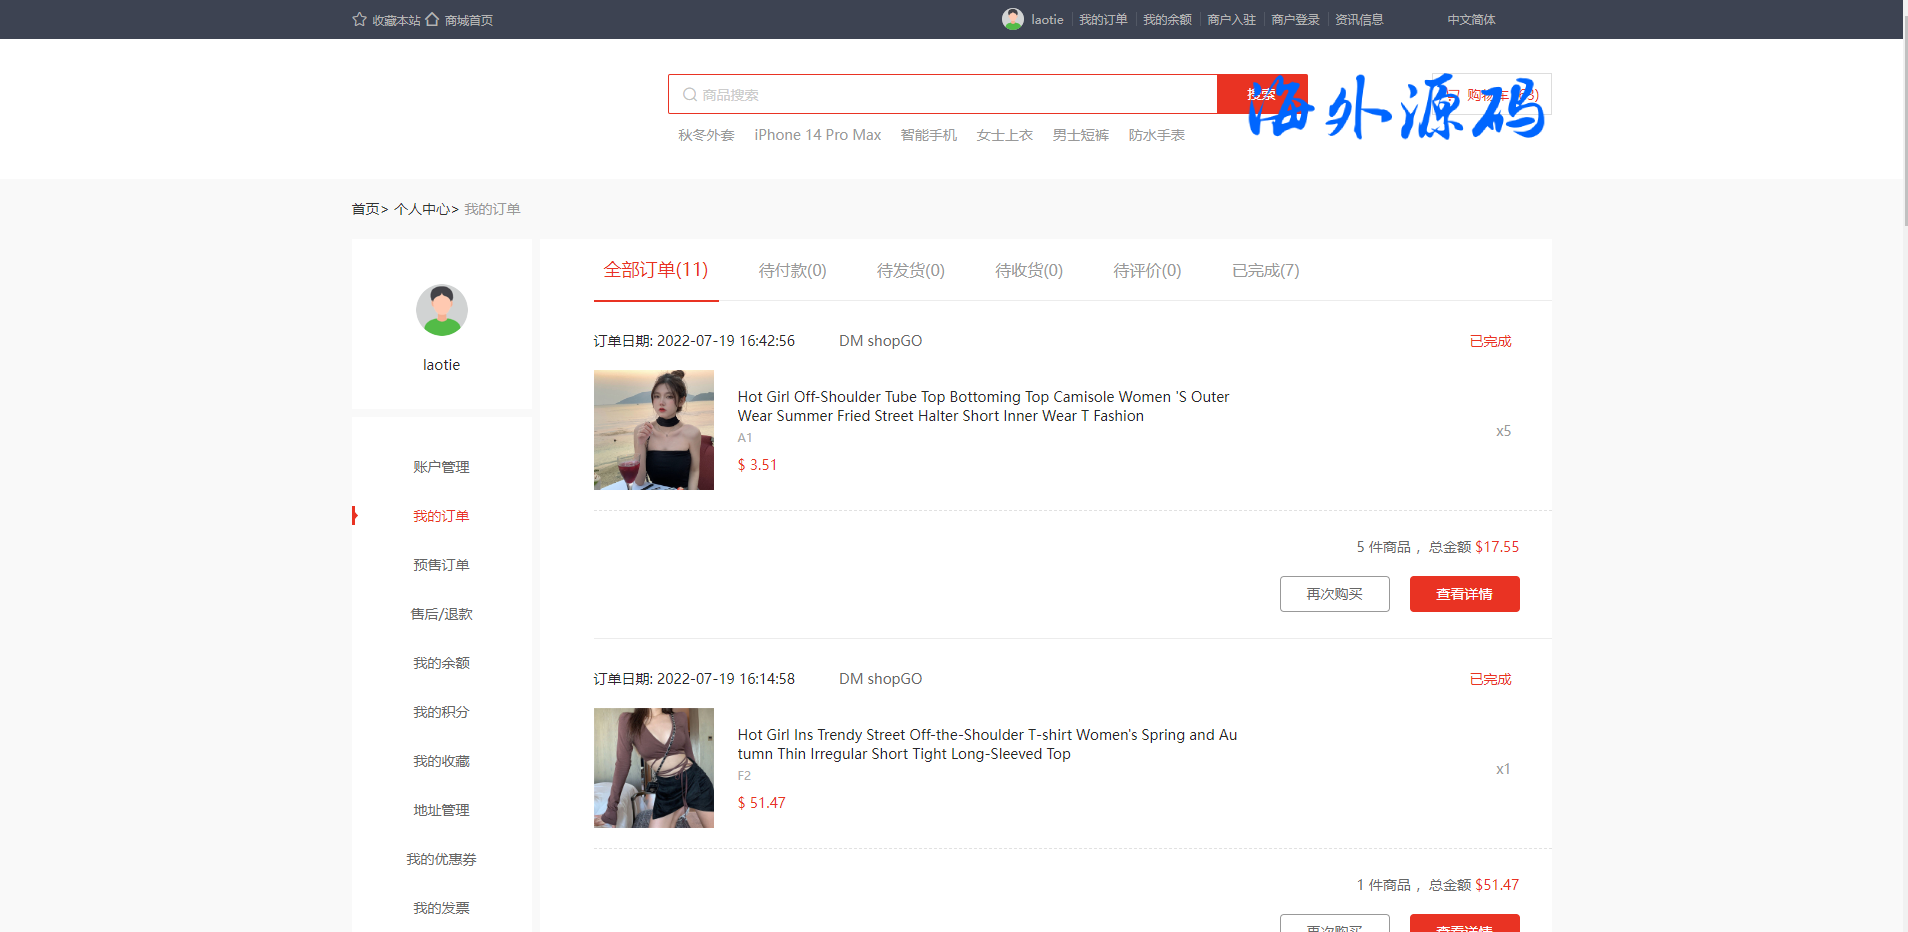This screenshot has height=932, width=1908.
Task: Go to 账户管理 in the sidebar
Action: pos(441,467)
